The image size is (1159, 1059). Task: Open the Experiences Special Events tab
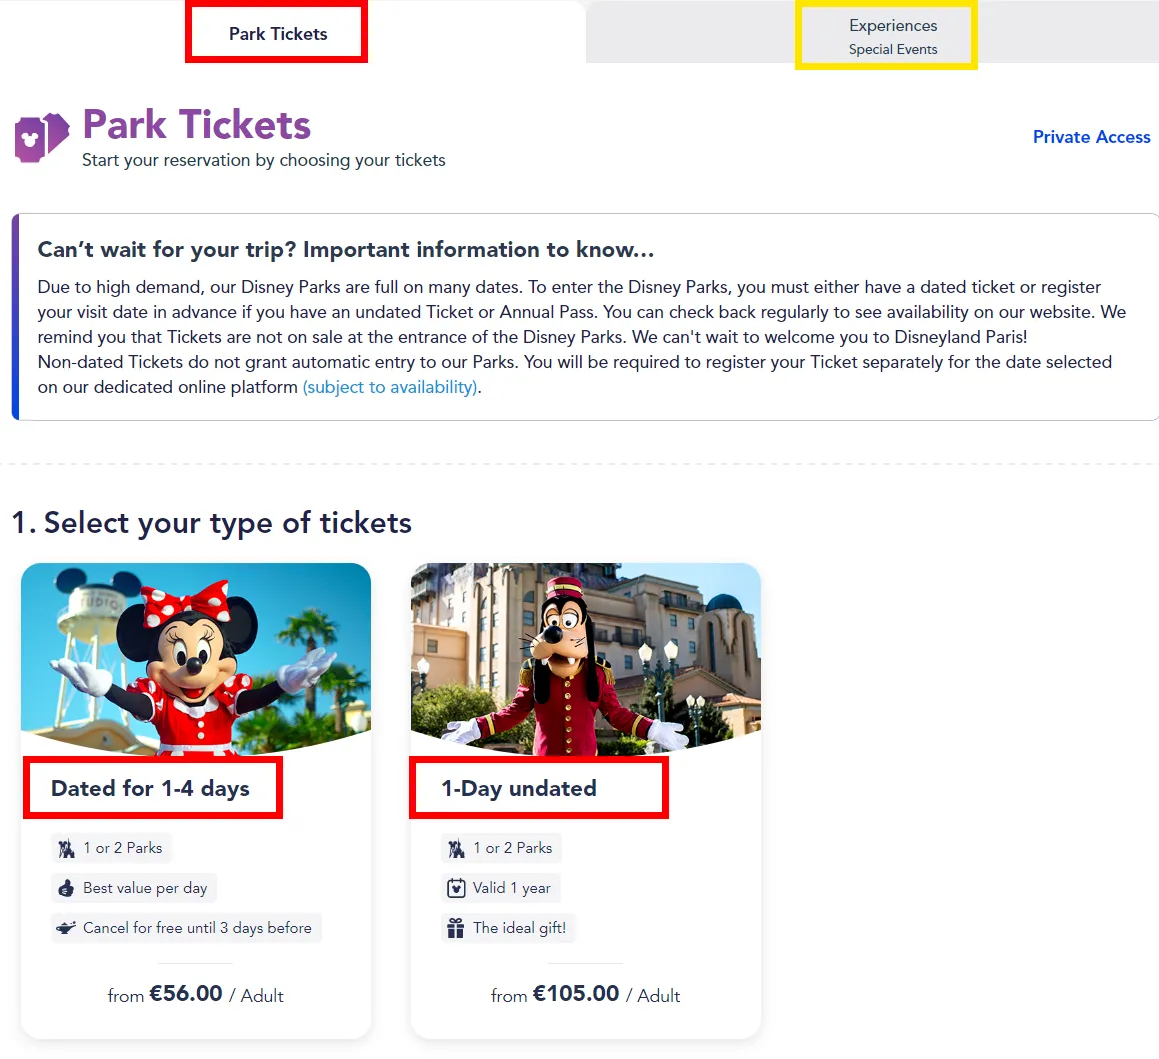893,36
